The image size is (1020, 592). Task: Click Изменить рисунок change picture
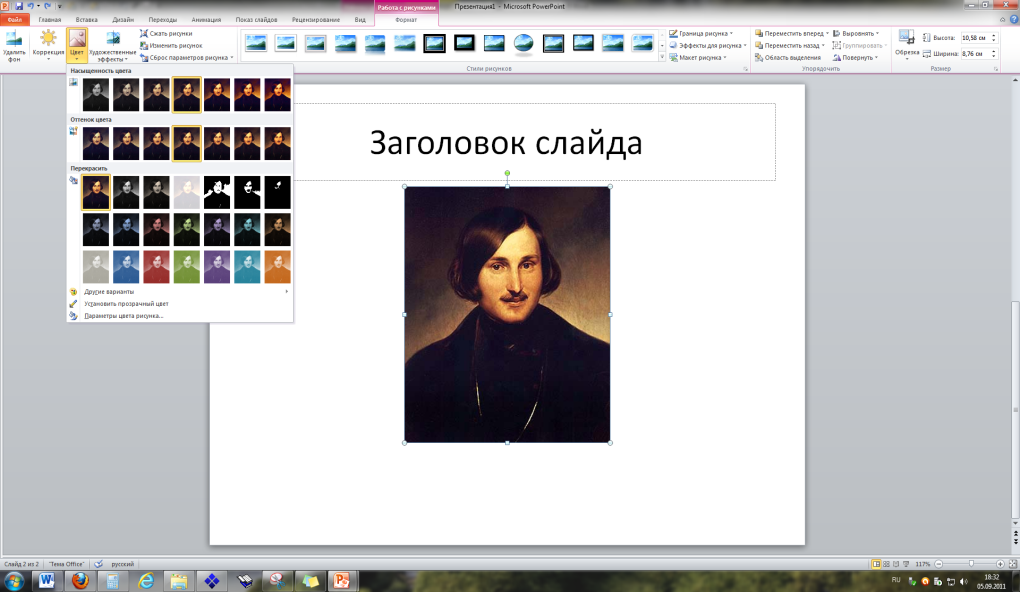pyautogui.click(x=171, y=46)
